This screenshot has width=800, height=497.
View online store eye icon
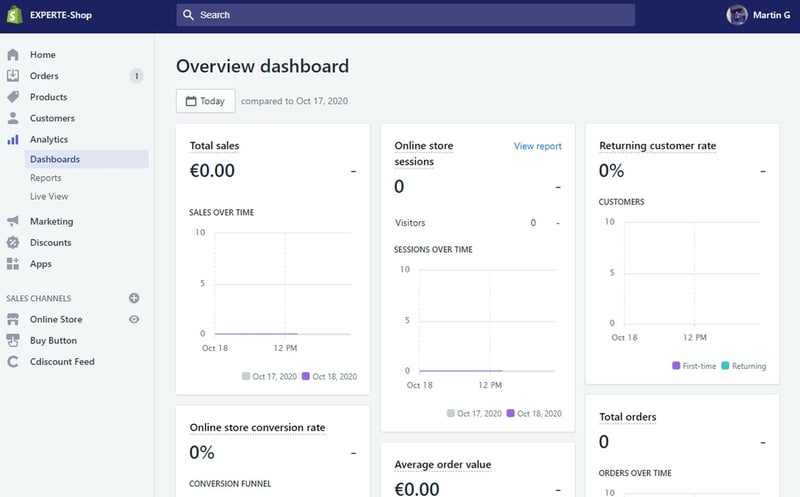click(x=134, y=319)
